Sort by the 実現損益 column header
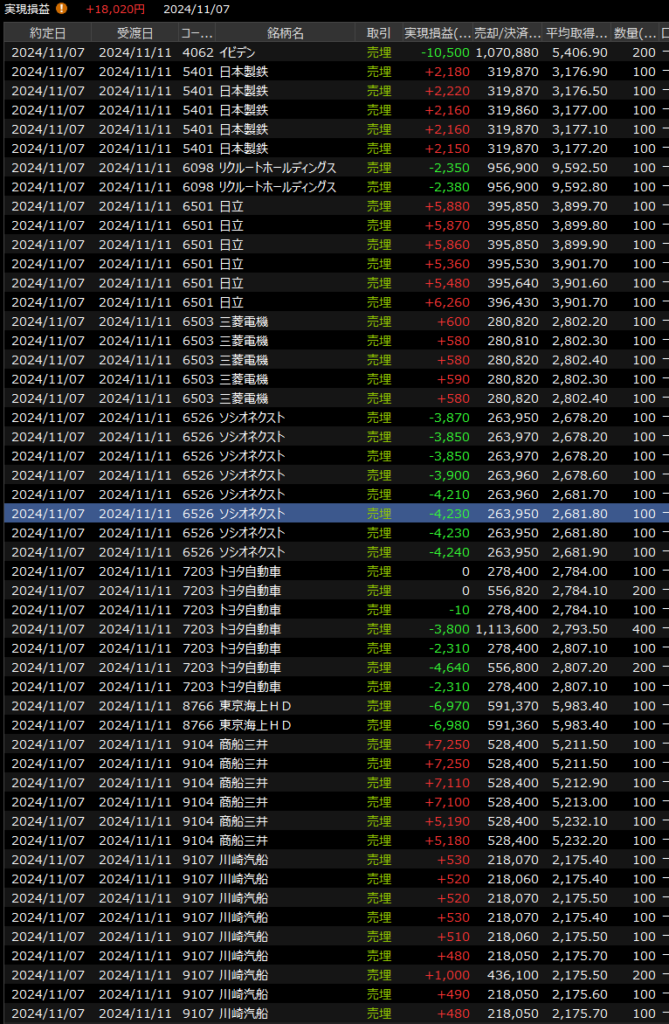 point(436,33)
